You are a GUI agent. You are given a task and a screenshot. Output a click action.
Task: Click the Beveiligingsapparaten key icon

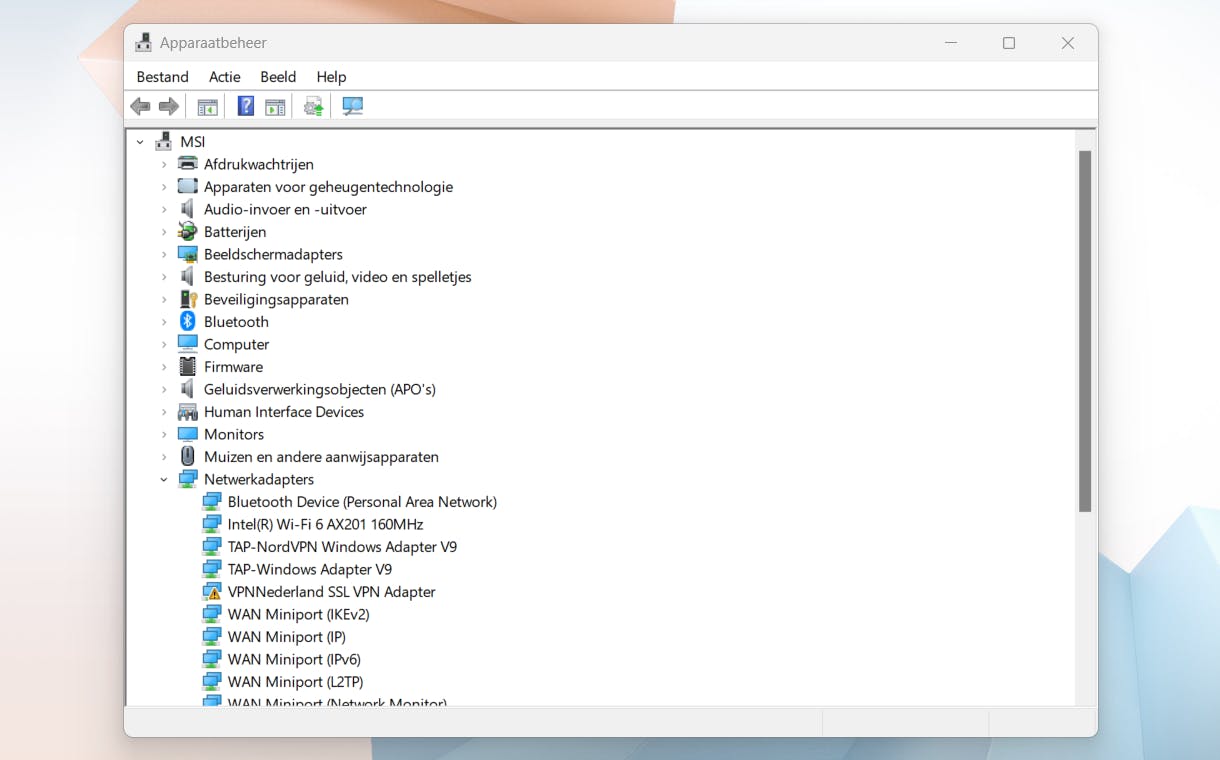click(187, 299)
